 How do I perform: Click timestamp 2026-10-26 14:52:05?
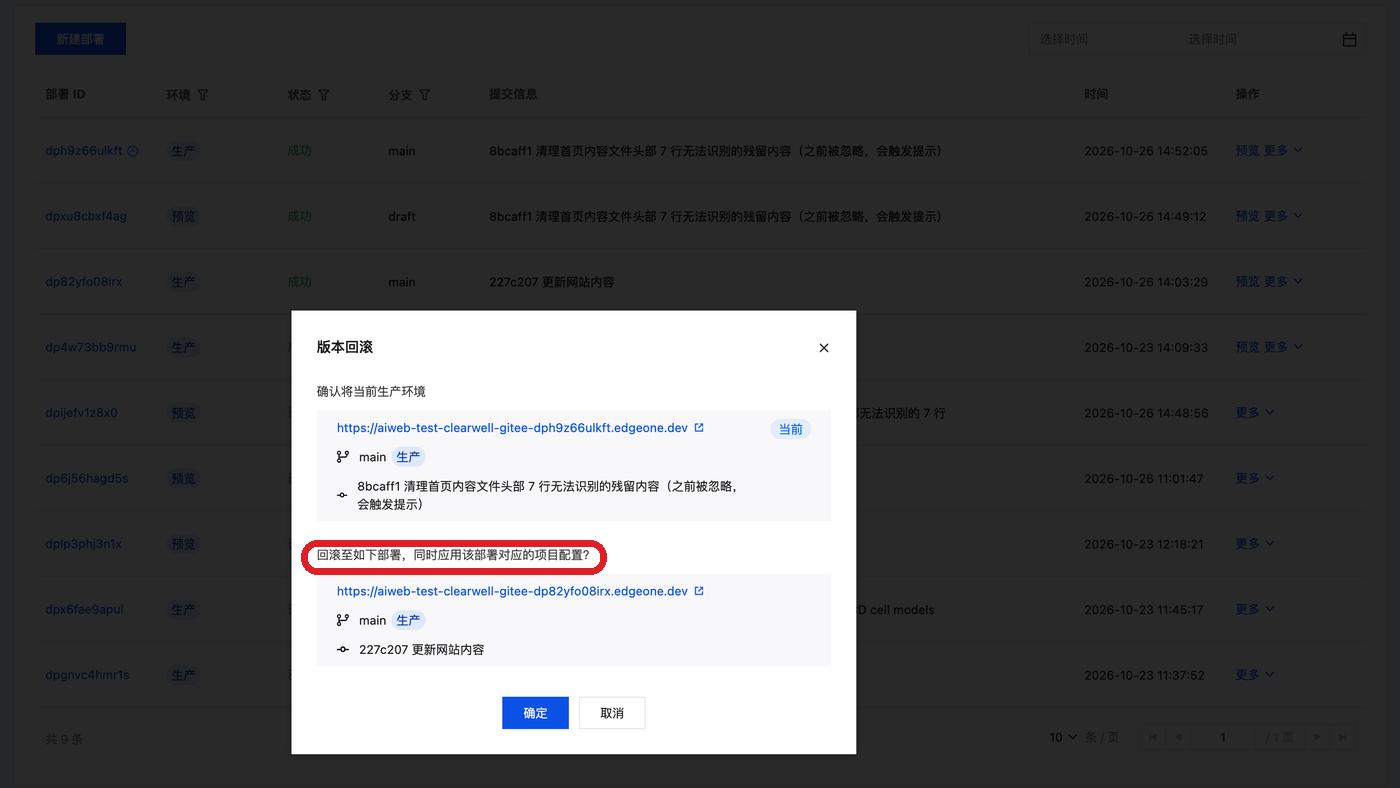pyautogui.click(x=1146, y=151)
